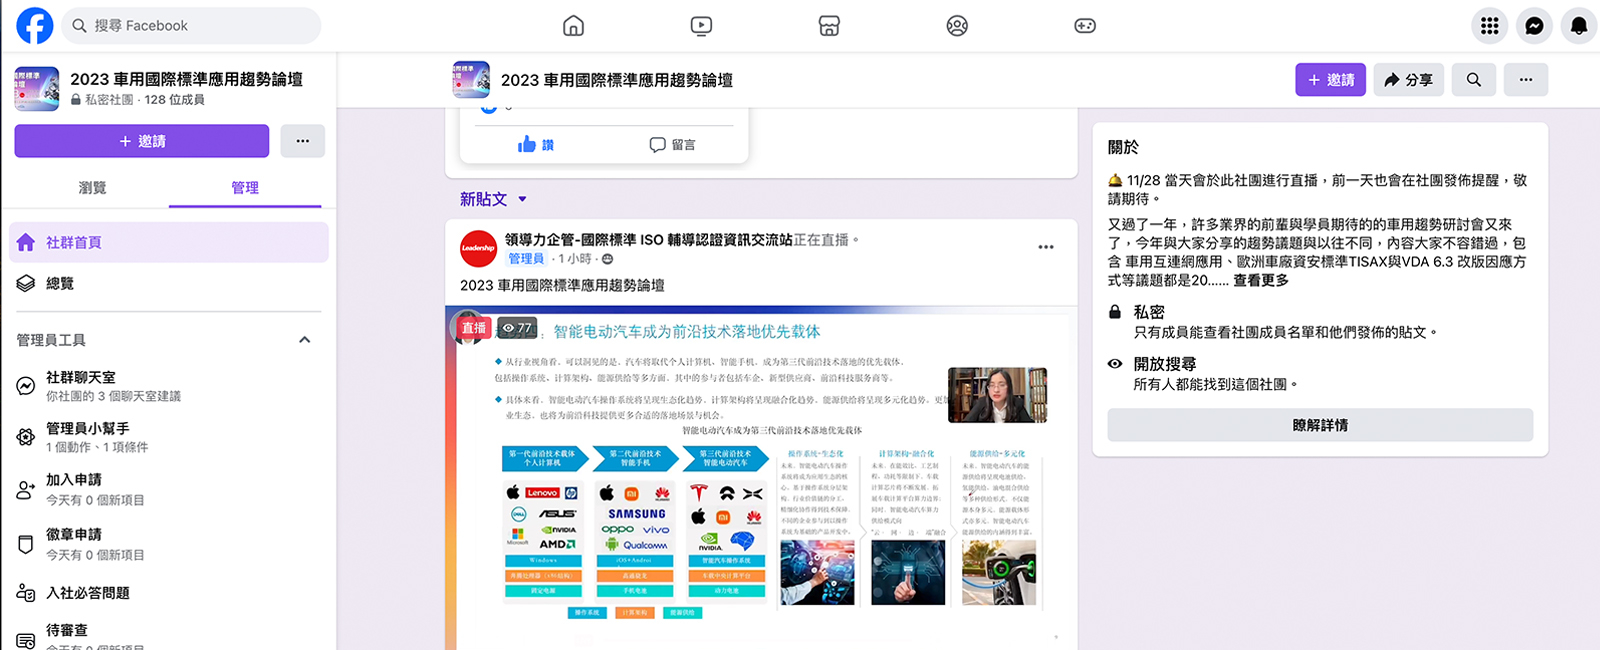Open the Marketplace icon in top navigation

point(829,26)
